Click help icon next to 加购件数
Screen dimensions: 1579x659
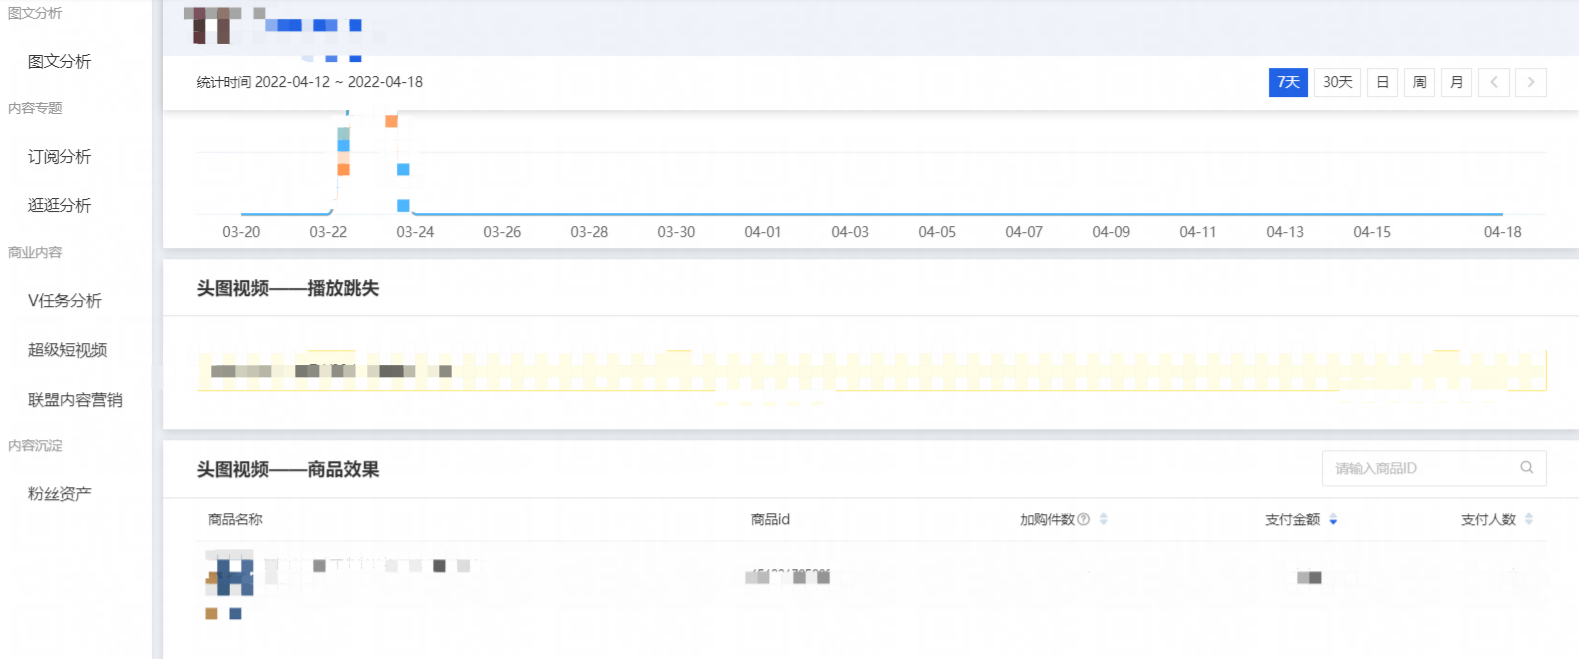(x=1083, y=519)
